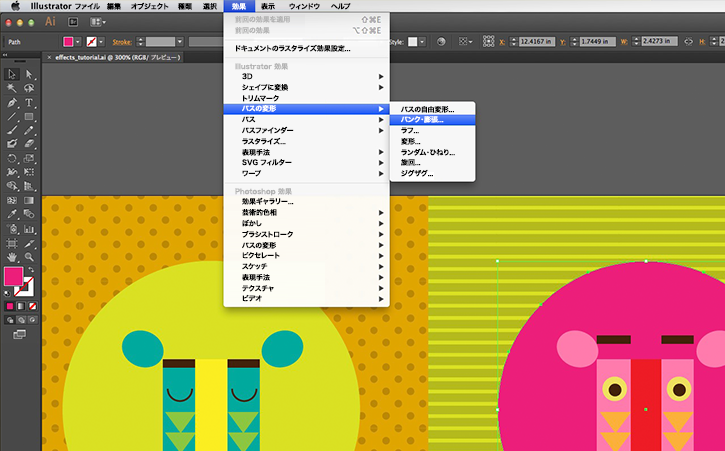This screenshot has width=725, height=451.
Task: Open the オブジェクト menu
Action: [x=149, y=6]
